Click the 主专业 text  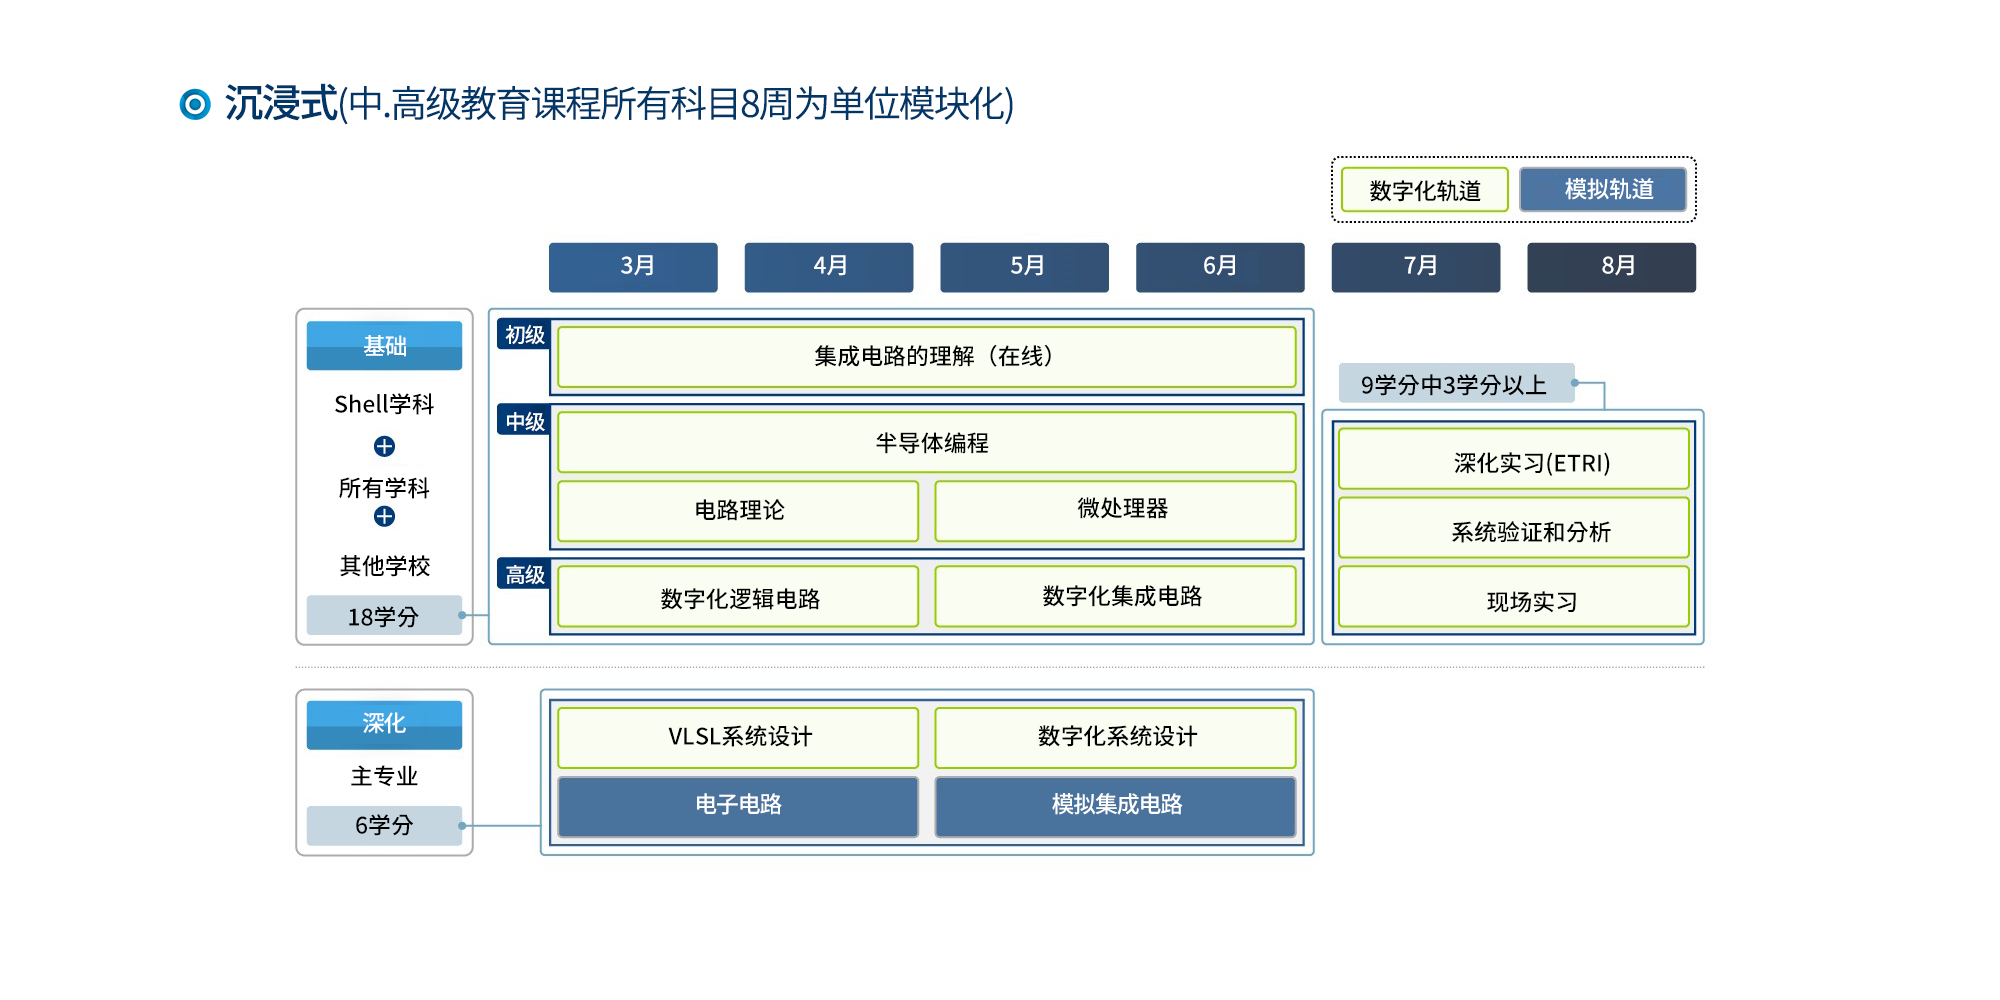point(384,776)
